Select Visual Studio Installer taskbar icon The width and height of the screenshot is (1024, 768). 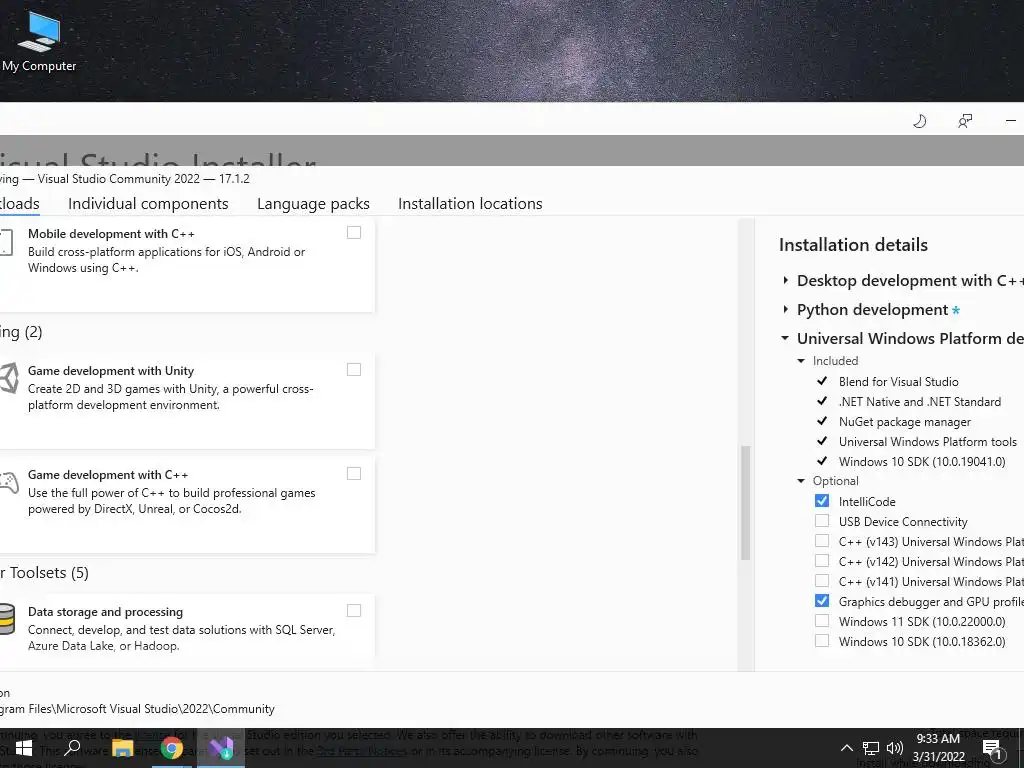pyautogui.click(x=221, y=748)
